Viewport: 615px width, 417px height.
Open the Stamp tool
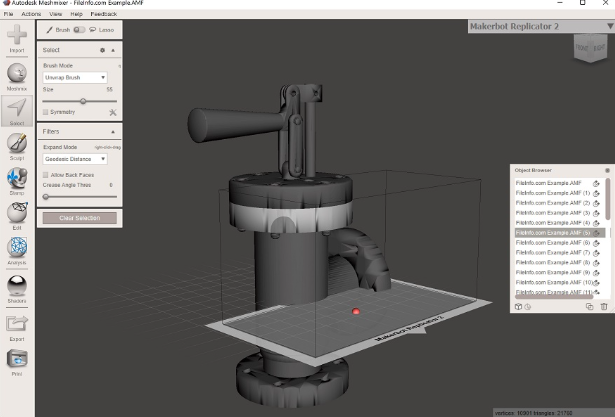pyautogui.click(x=17, y=181)
